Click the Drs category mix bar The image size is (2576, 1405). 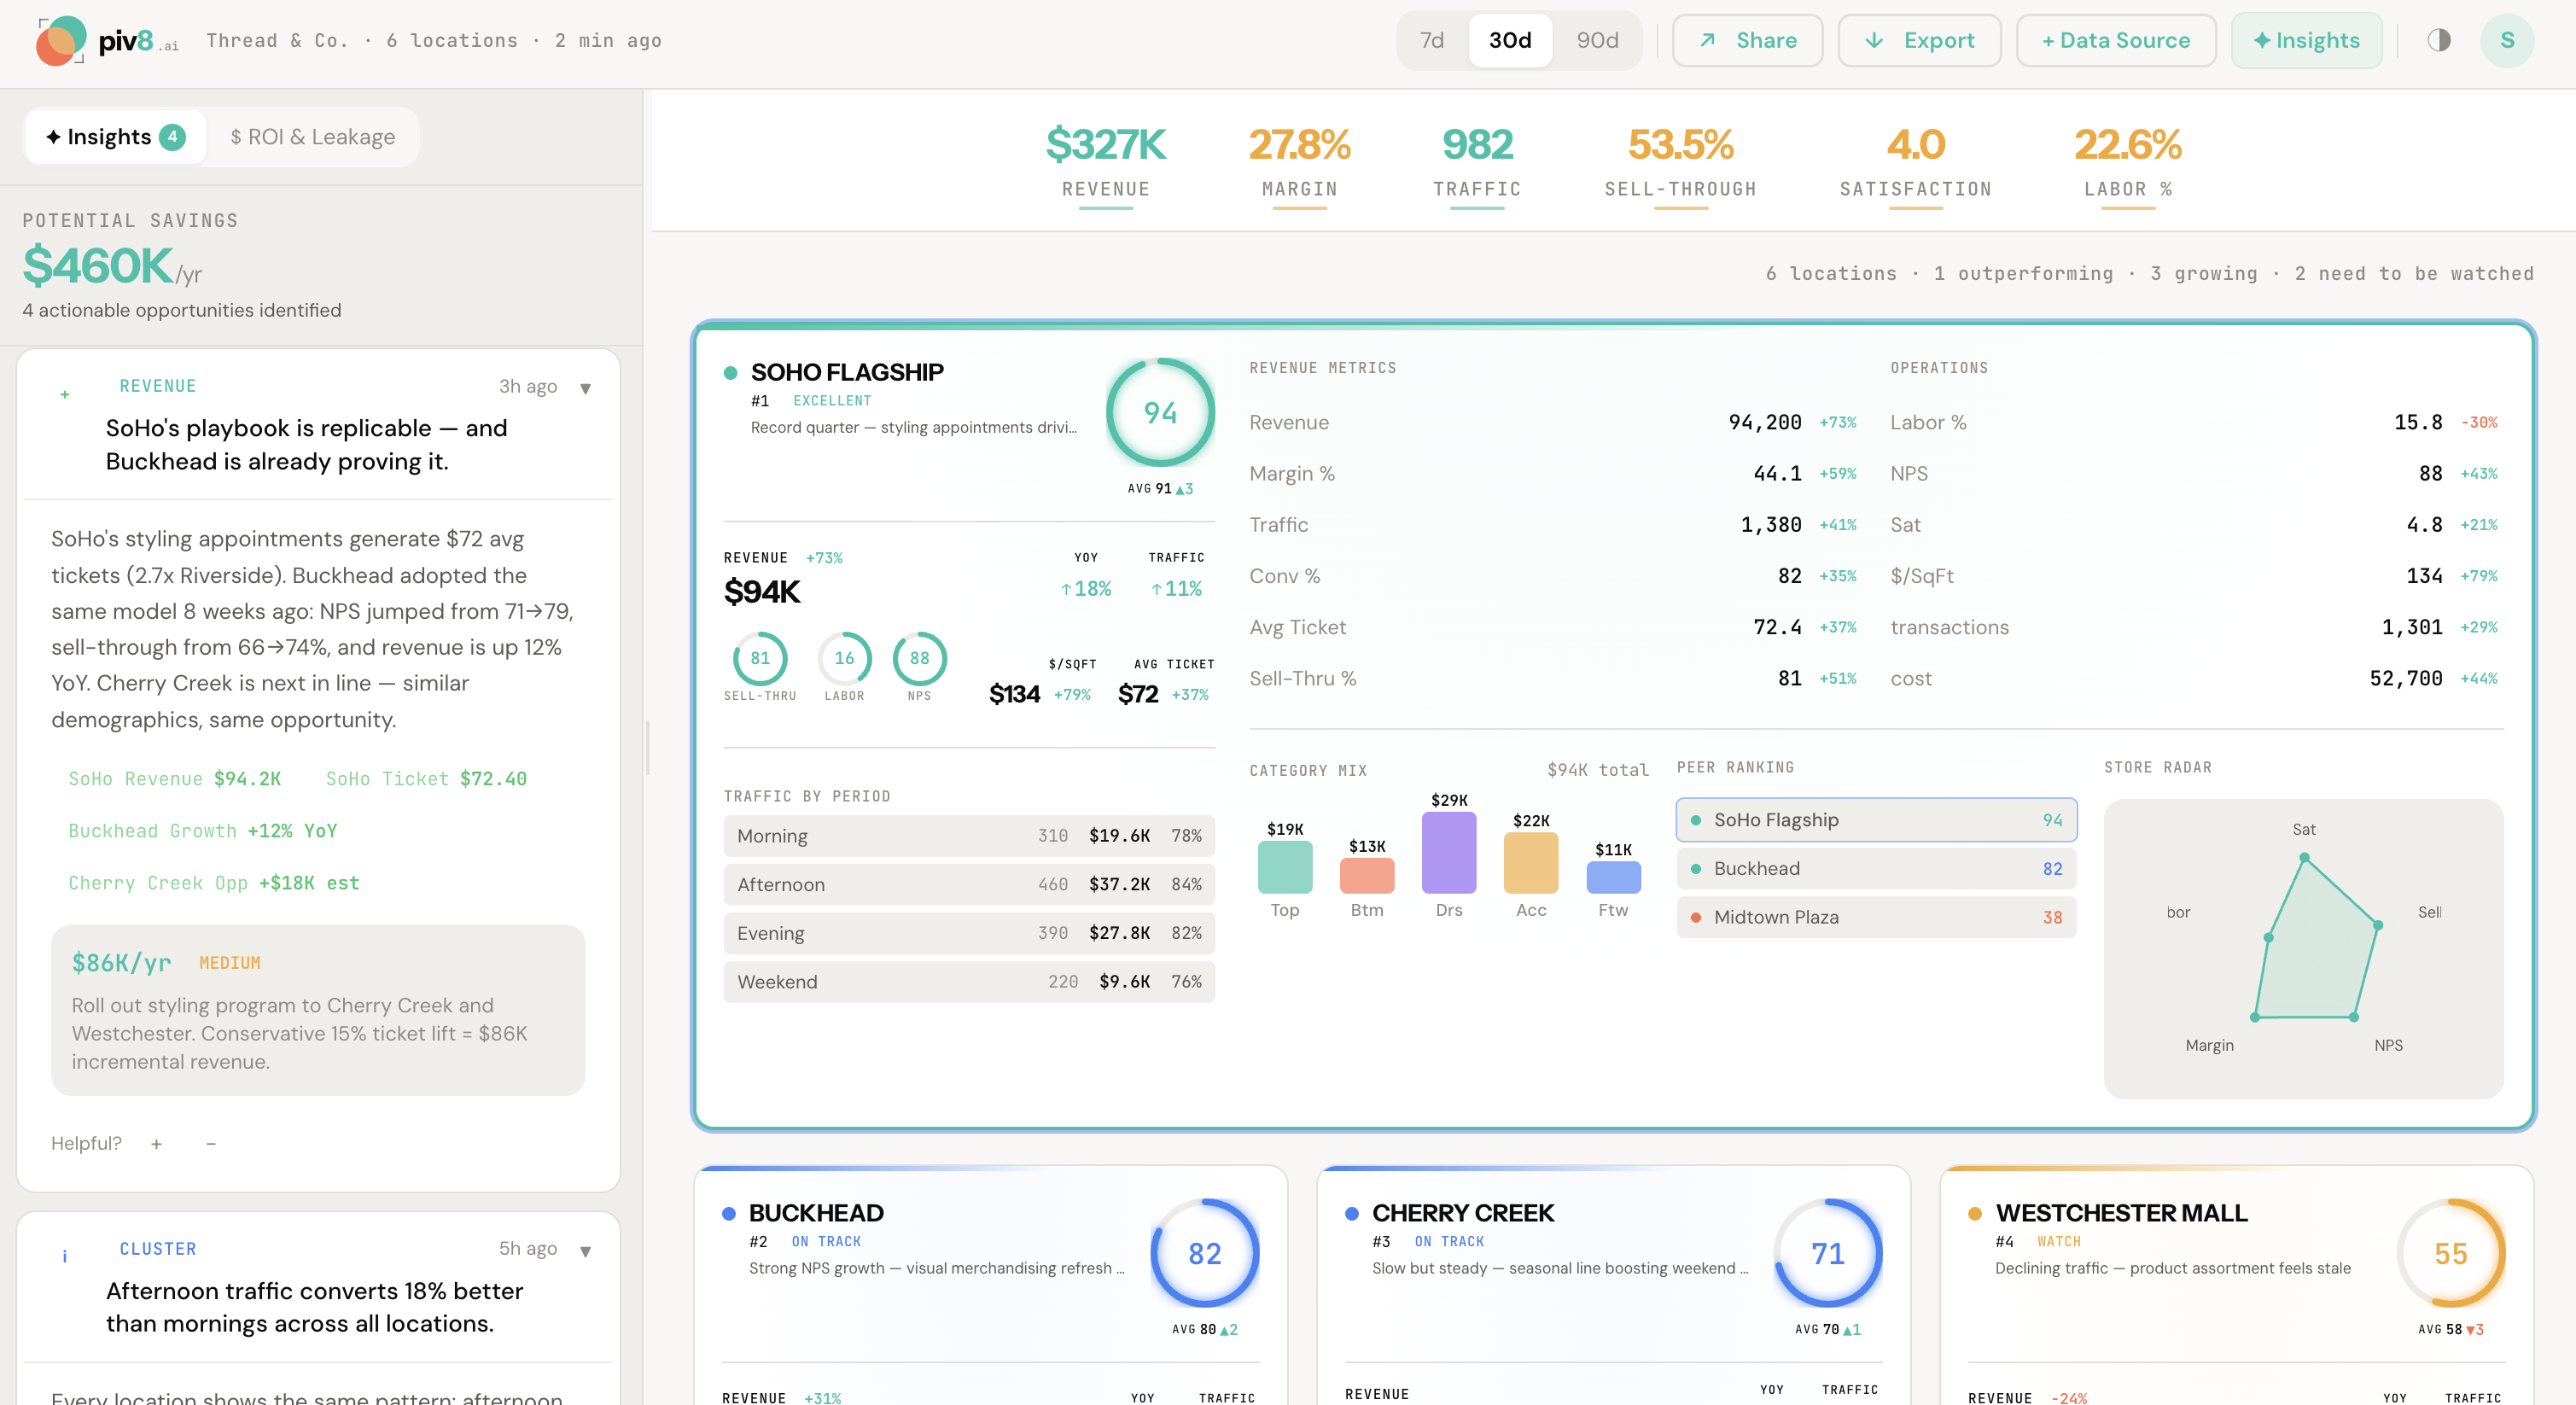coord(1448,857)
